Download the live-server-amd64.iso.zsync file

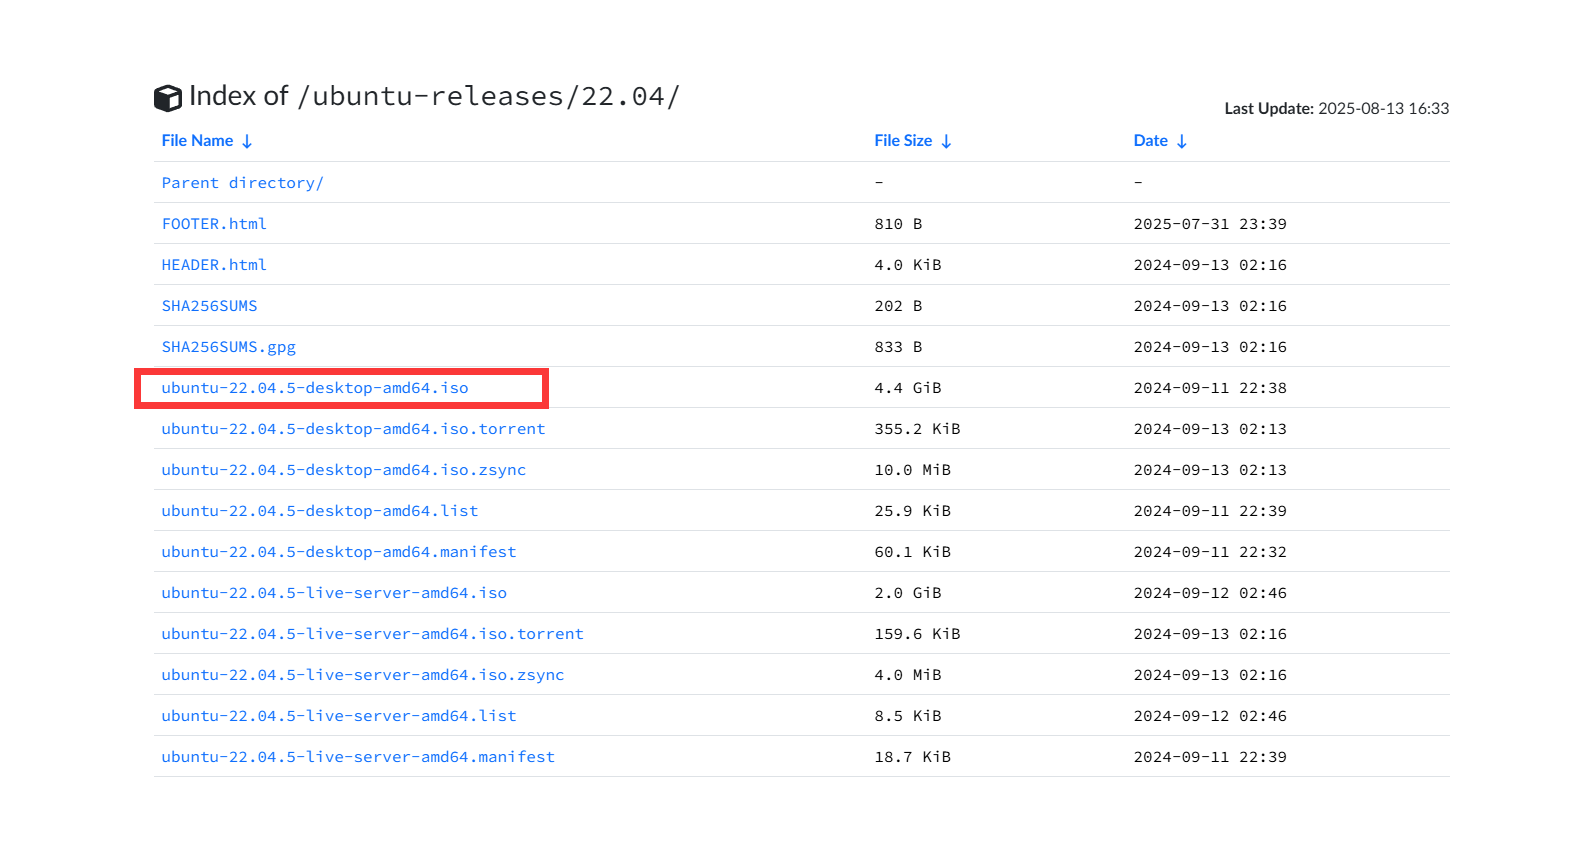363,675
